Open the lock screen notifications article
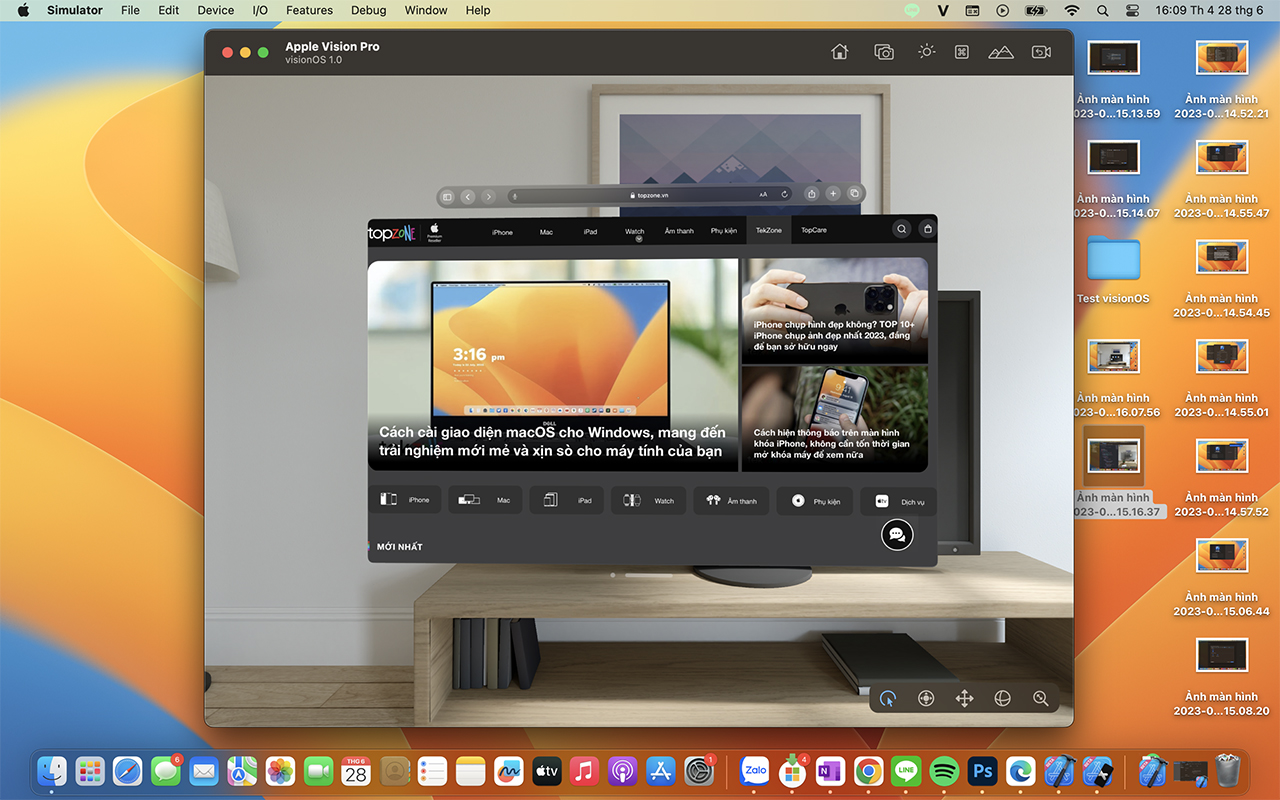Viewport: 1280px width, 800px height. (x=832, y=444)
